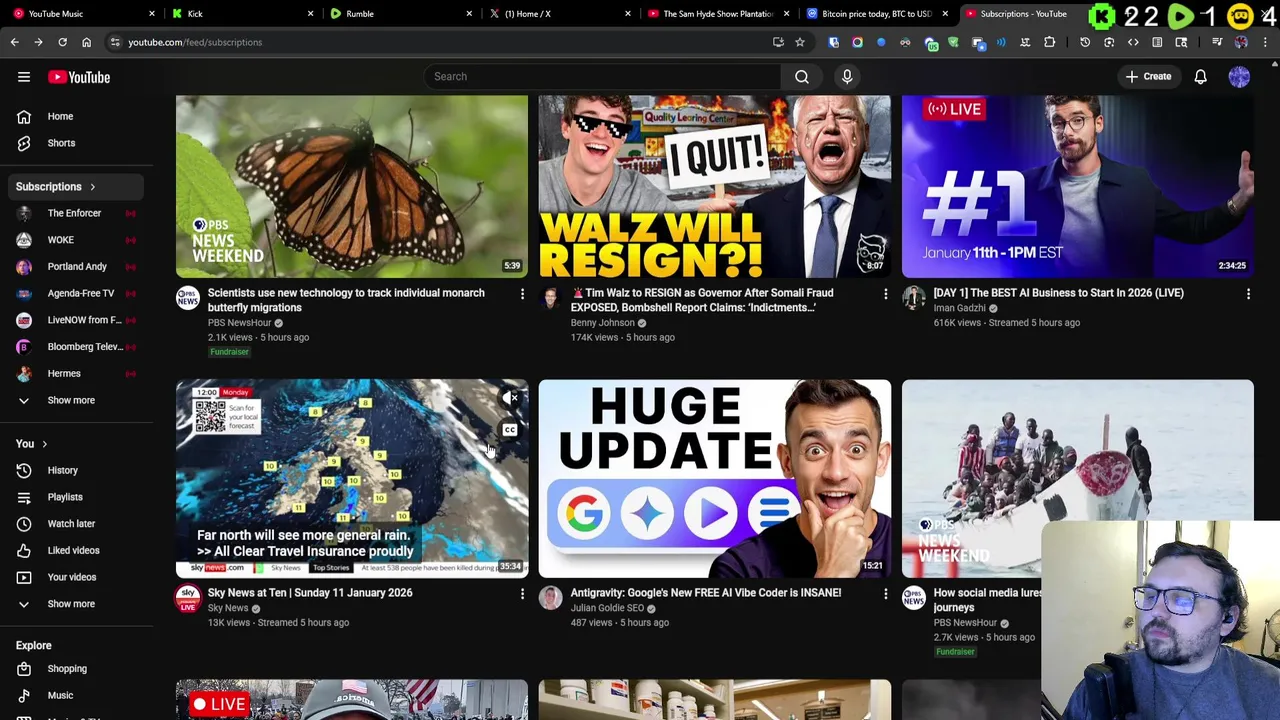Open Sky News channel avatar
Image resolution: width=1280 pixels, height=720 pixels.
pyautogui.click(x=188, y=598)
